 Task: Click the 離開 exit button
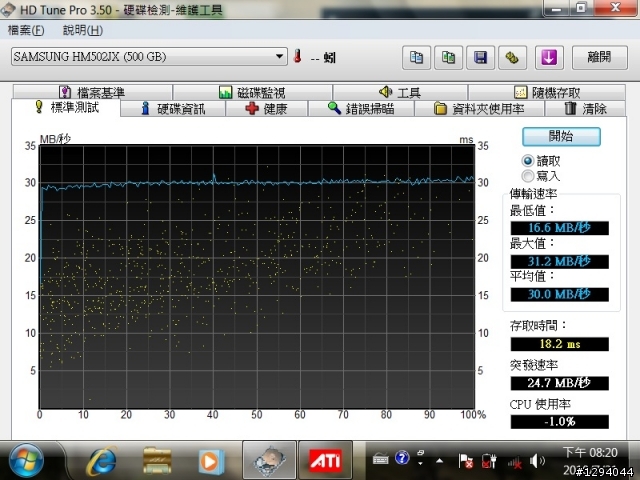(x=600, y=58)
